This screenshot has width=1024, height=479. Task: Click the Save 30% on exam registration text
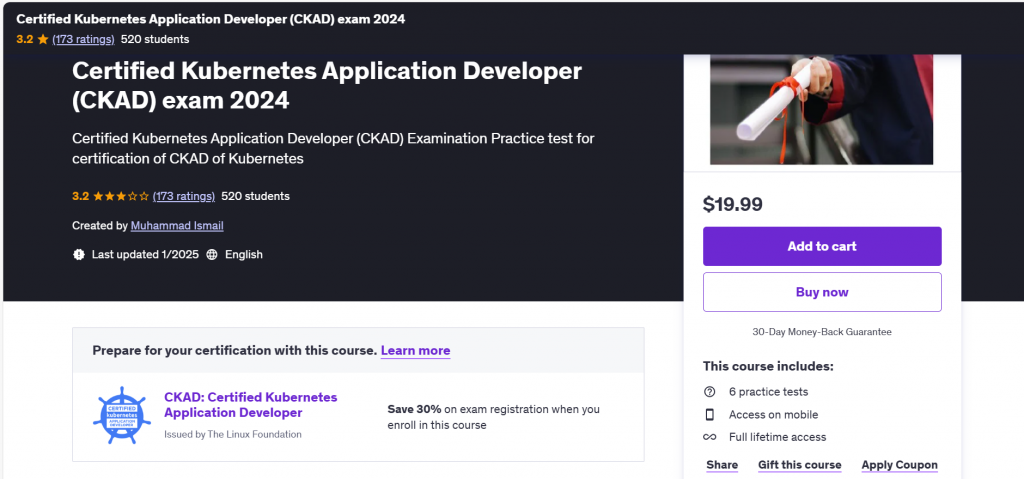pyautogui.click(x=493, y=417)
